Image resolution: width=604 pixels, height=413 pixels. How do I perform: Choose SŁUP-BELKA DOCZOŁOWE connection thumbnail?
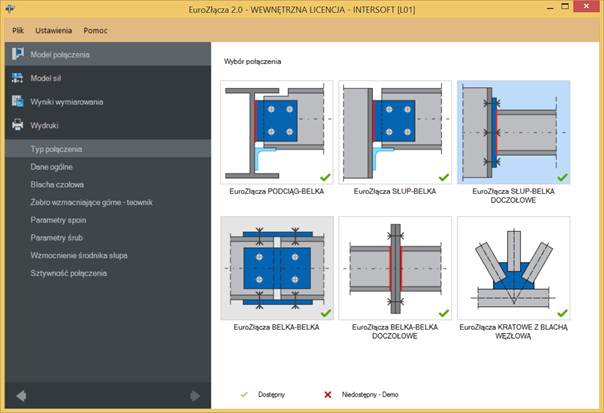click(x=513, y=132)
